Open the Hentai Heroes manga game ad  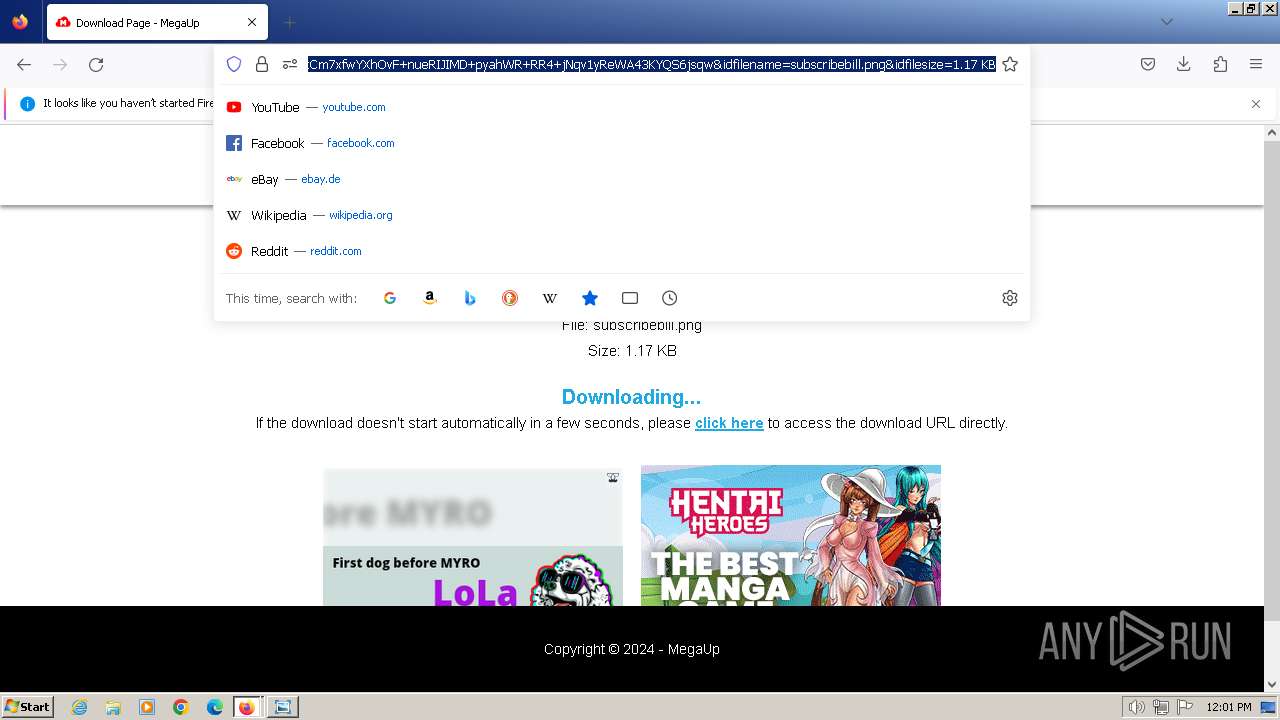791,535
